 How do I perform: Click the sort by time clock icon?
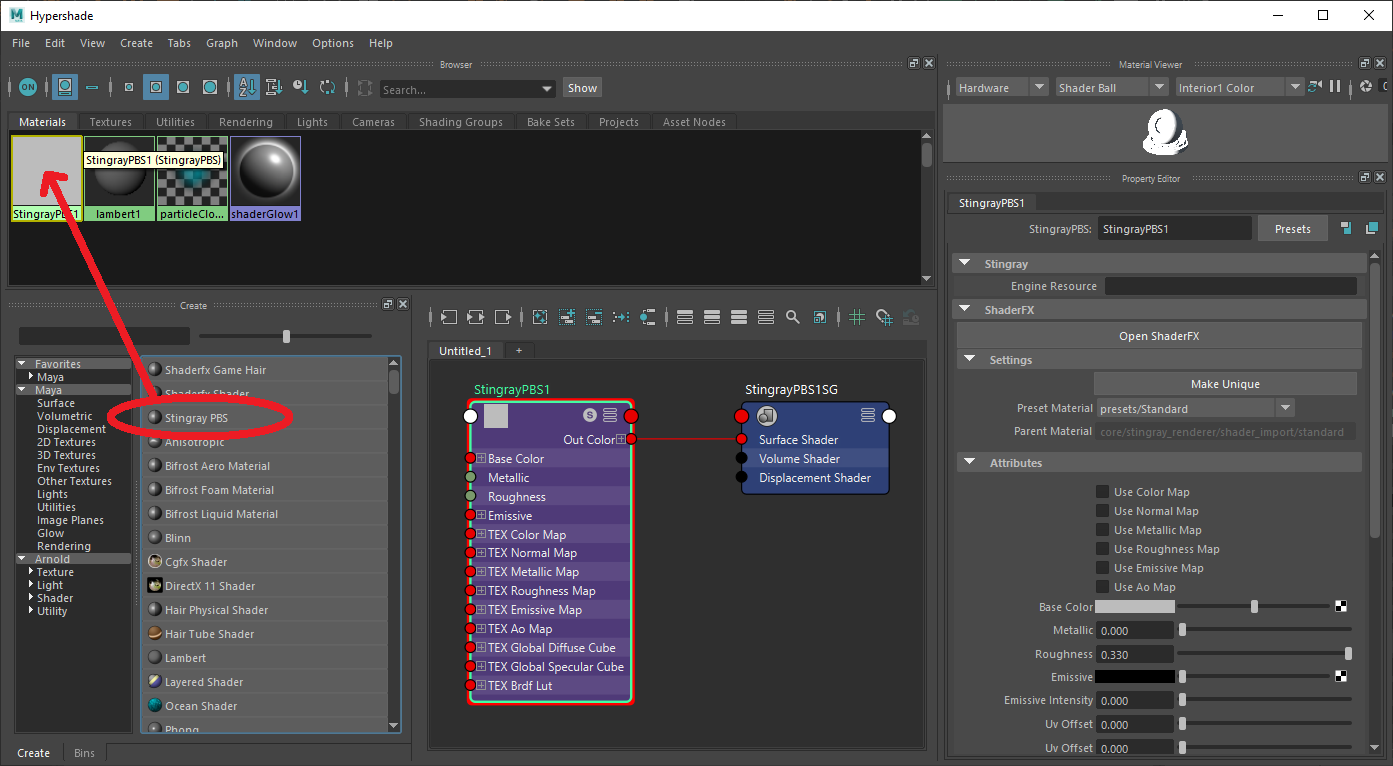point(300,88)
